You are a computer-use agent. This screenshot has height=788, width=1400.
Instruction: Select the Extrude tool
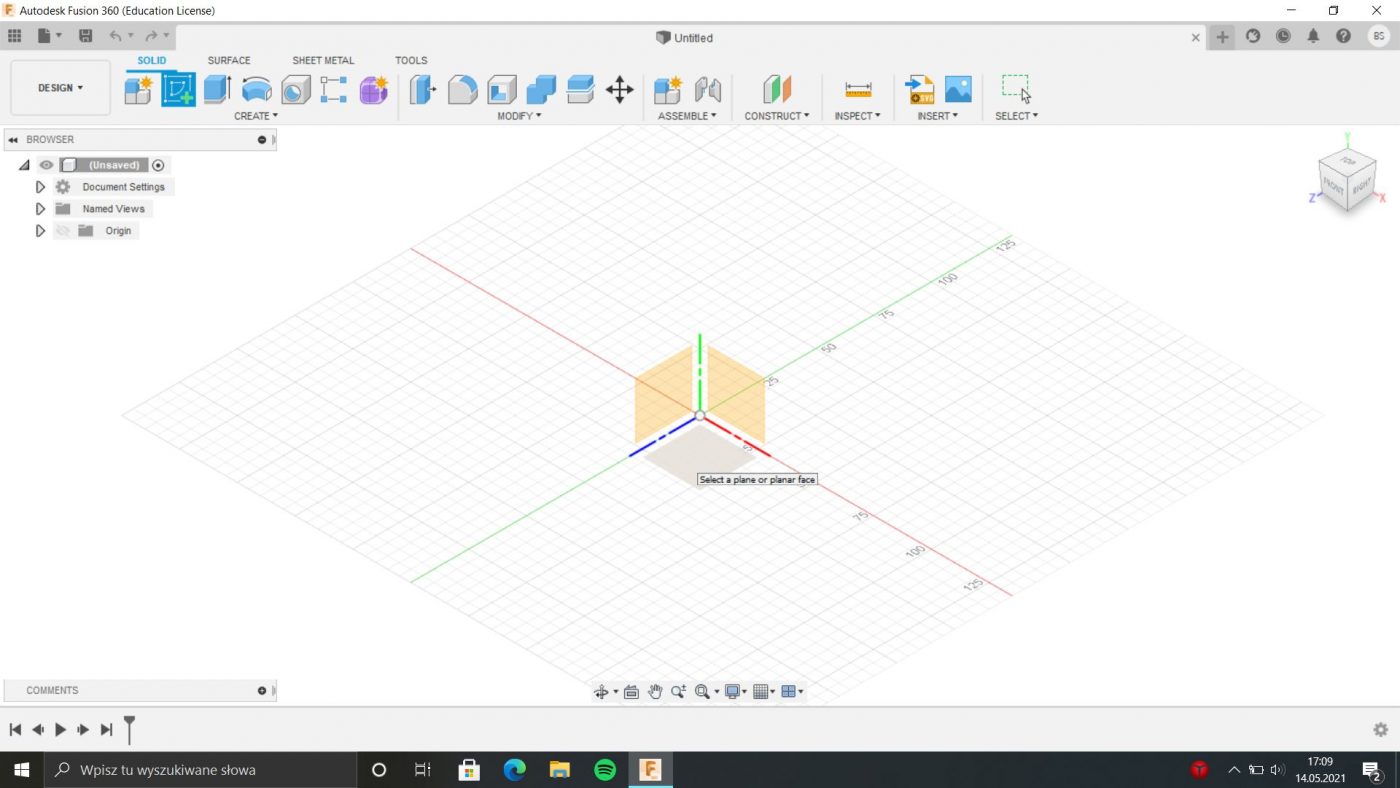217,90
